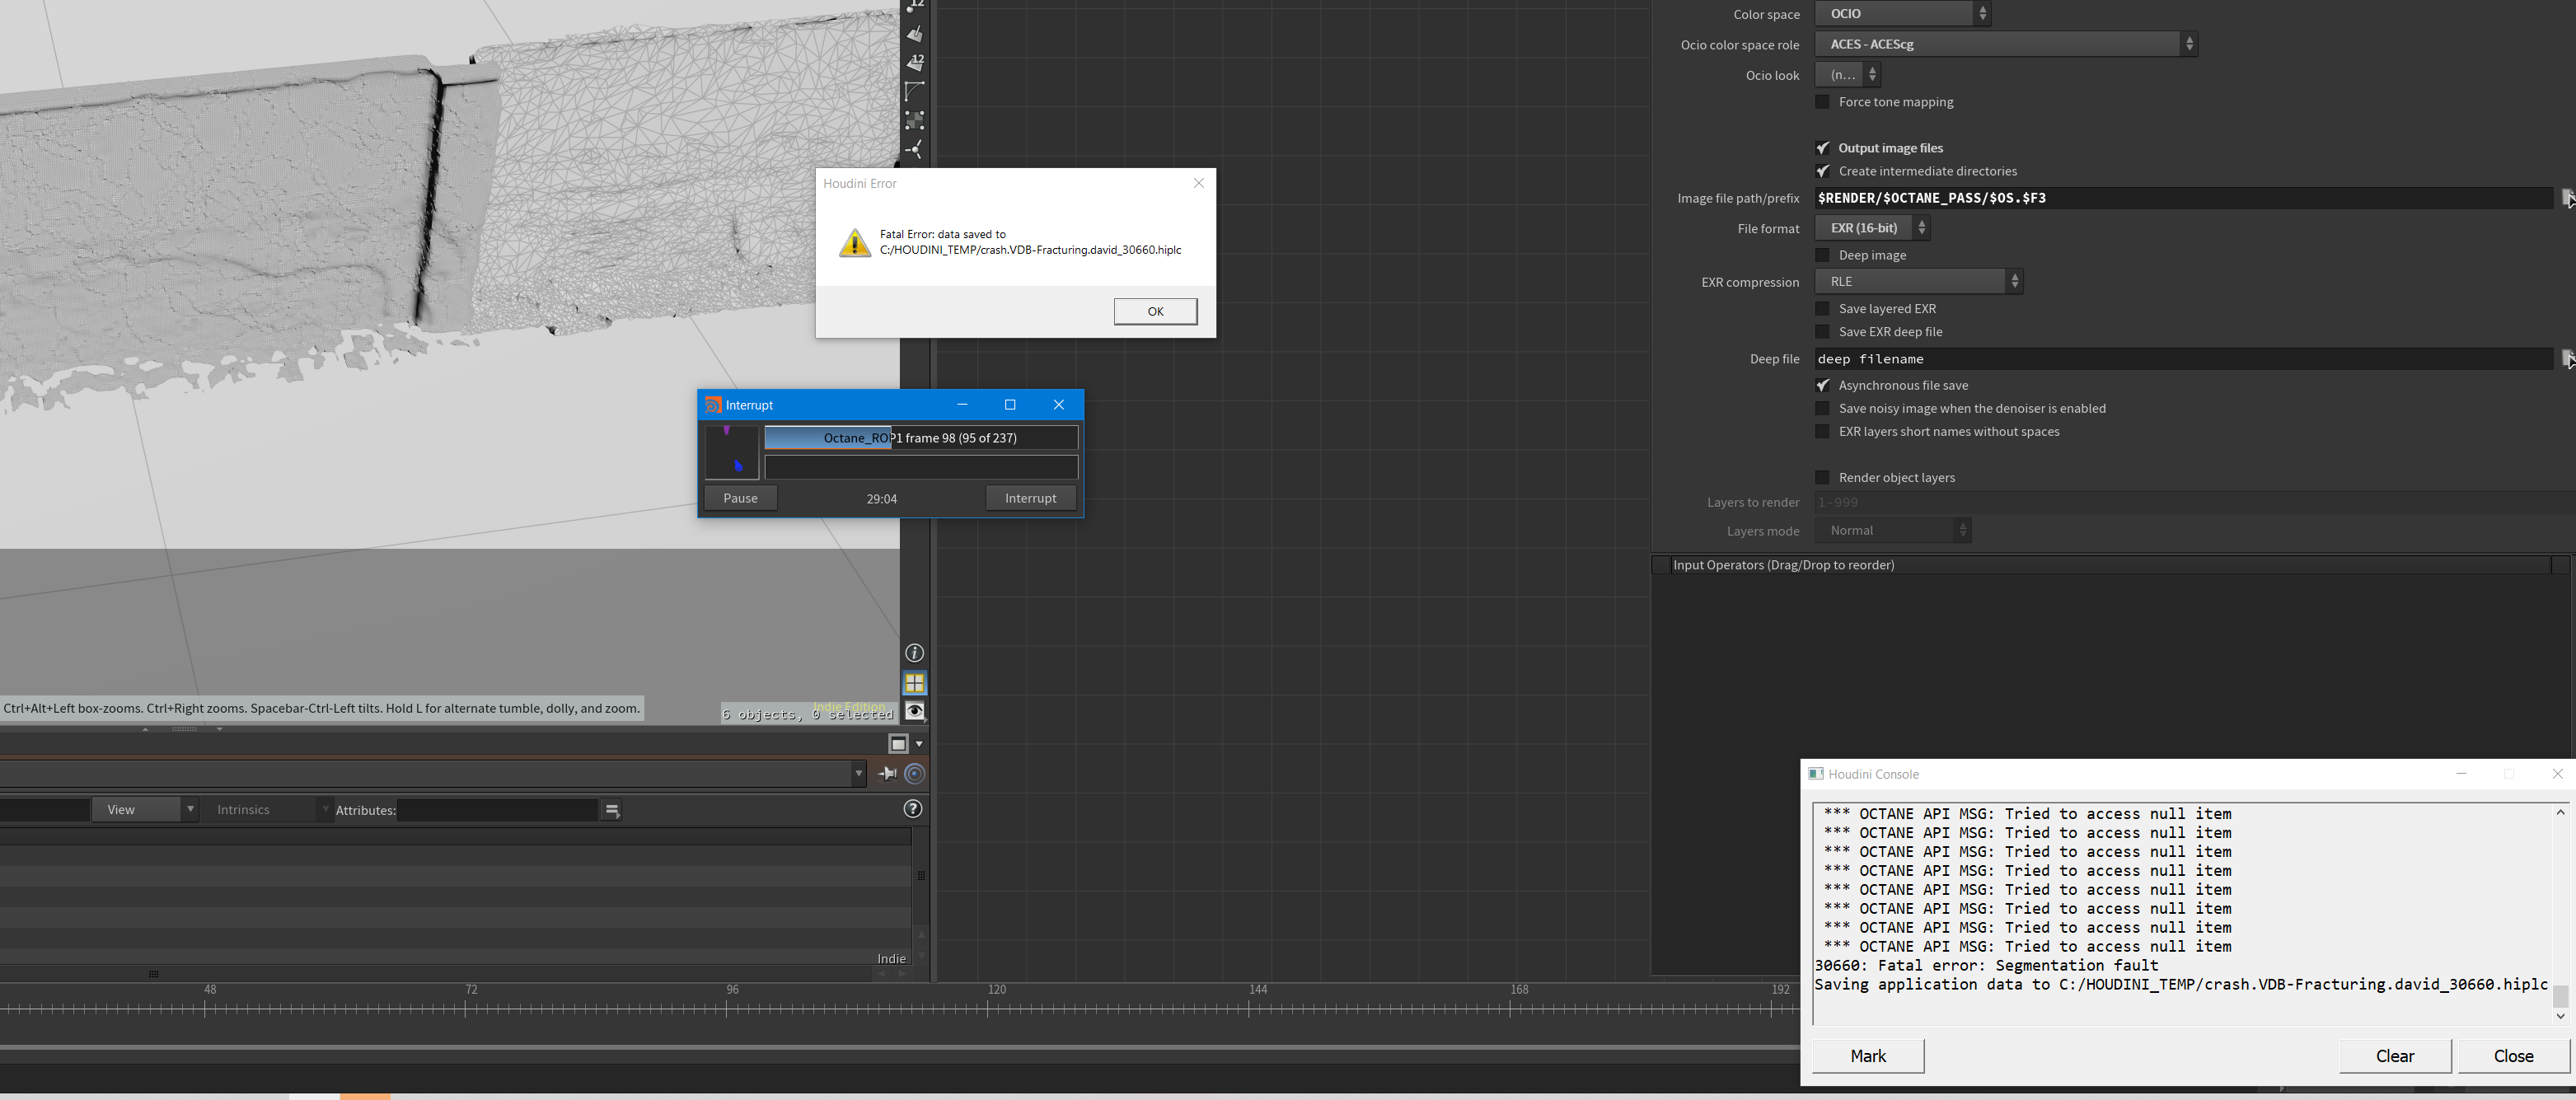Toggle primitive normals display icon in viewport
Viewport: 2576px width, 1100px height.
(914, 34)
